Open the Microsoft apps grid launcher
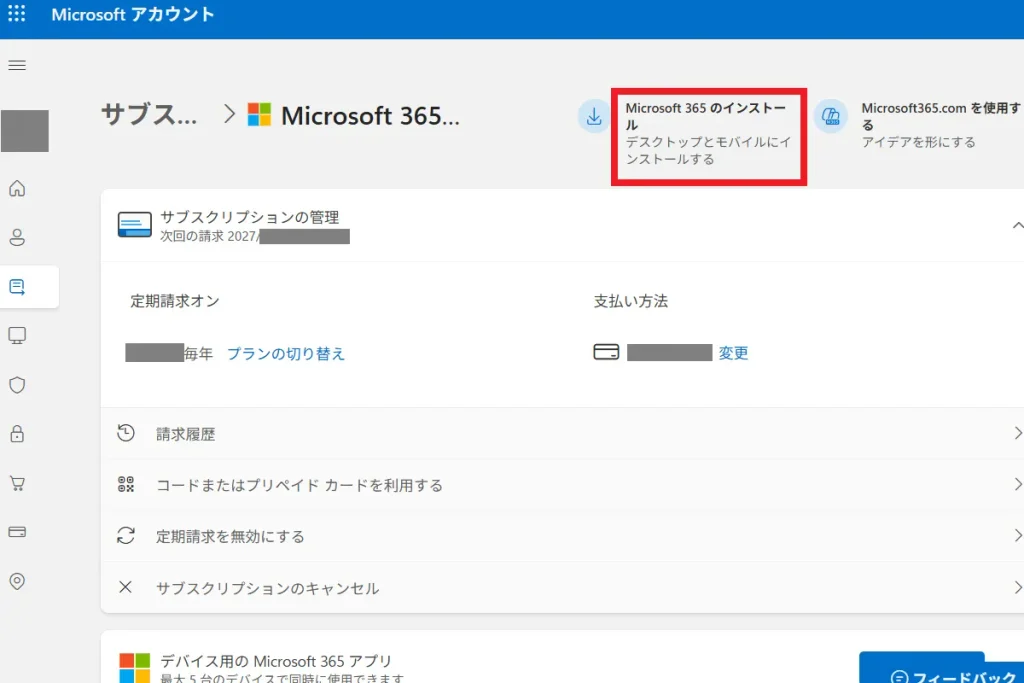 pos(17,14)
